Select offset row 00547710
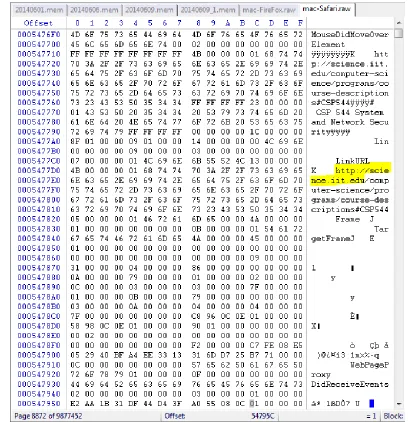 39,54
